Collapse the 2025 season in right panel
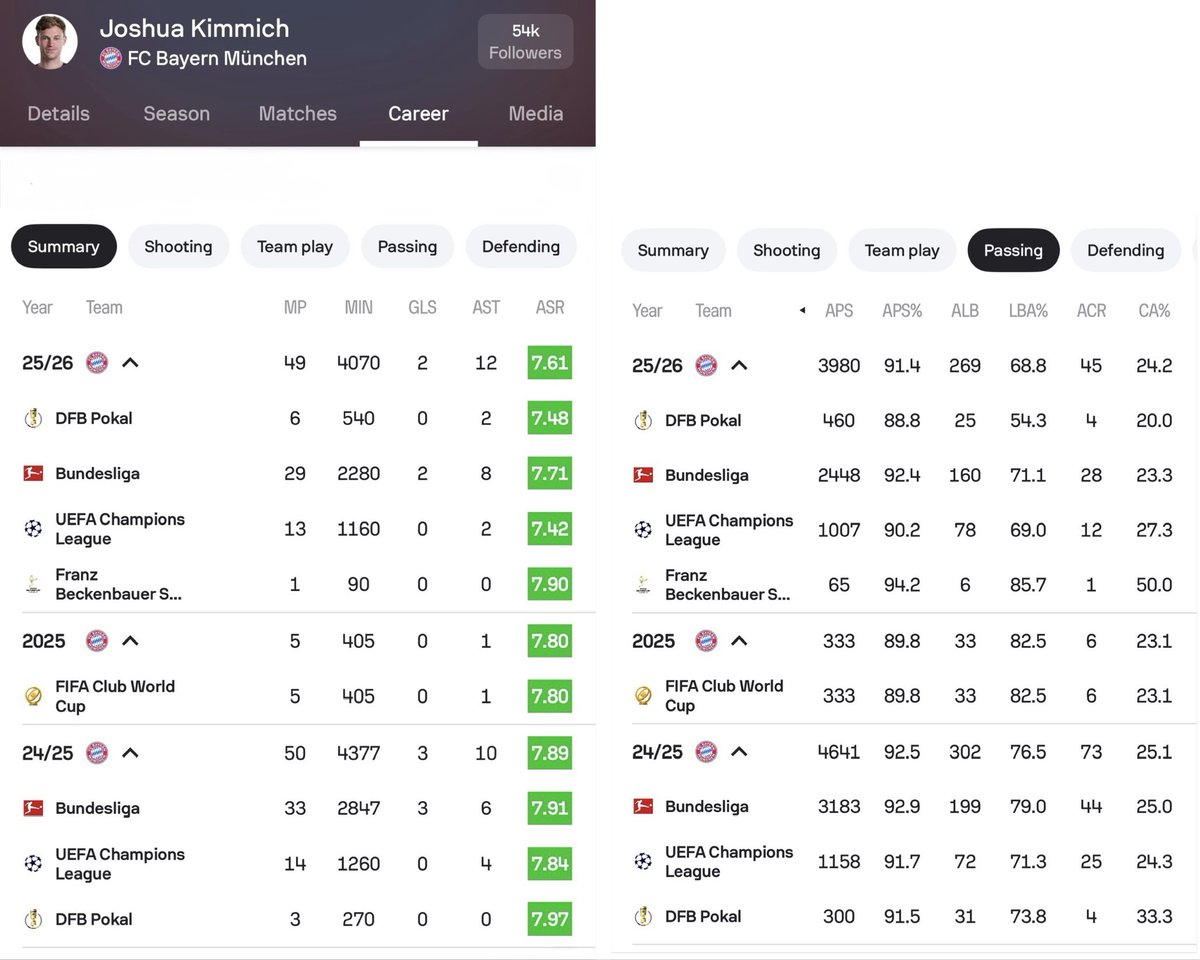 739,640
